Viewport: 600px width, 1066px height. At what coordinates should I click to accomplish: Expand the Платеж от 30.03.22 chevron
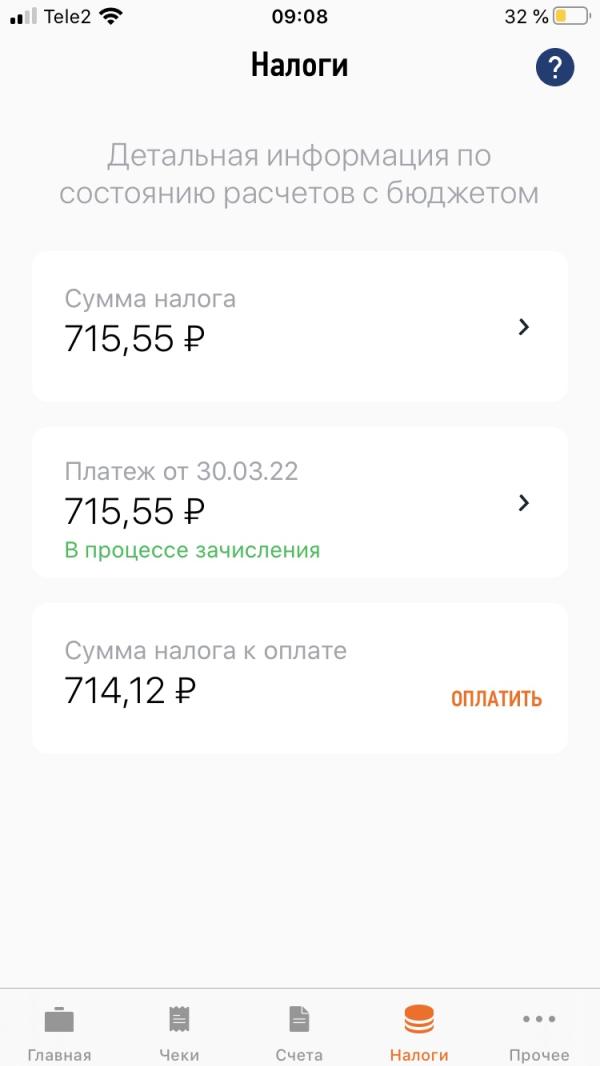click(523, 503)
